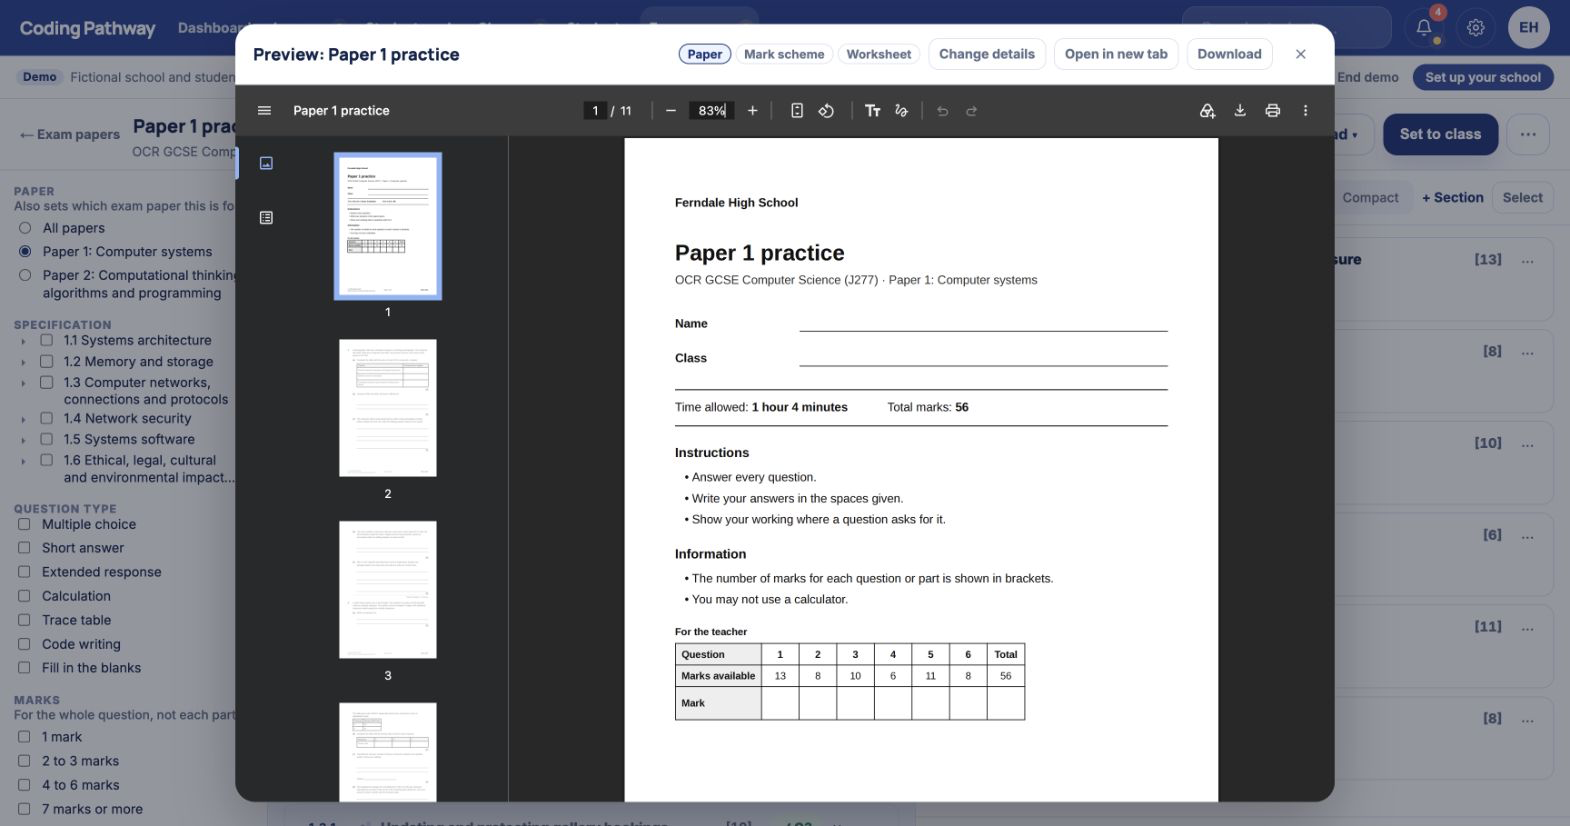Viewport: 1570px width, 826px height.
Task: Open the settings gear icon
Action: tap(1476, 28)
